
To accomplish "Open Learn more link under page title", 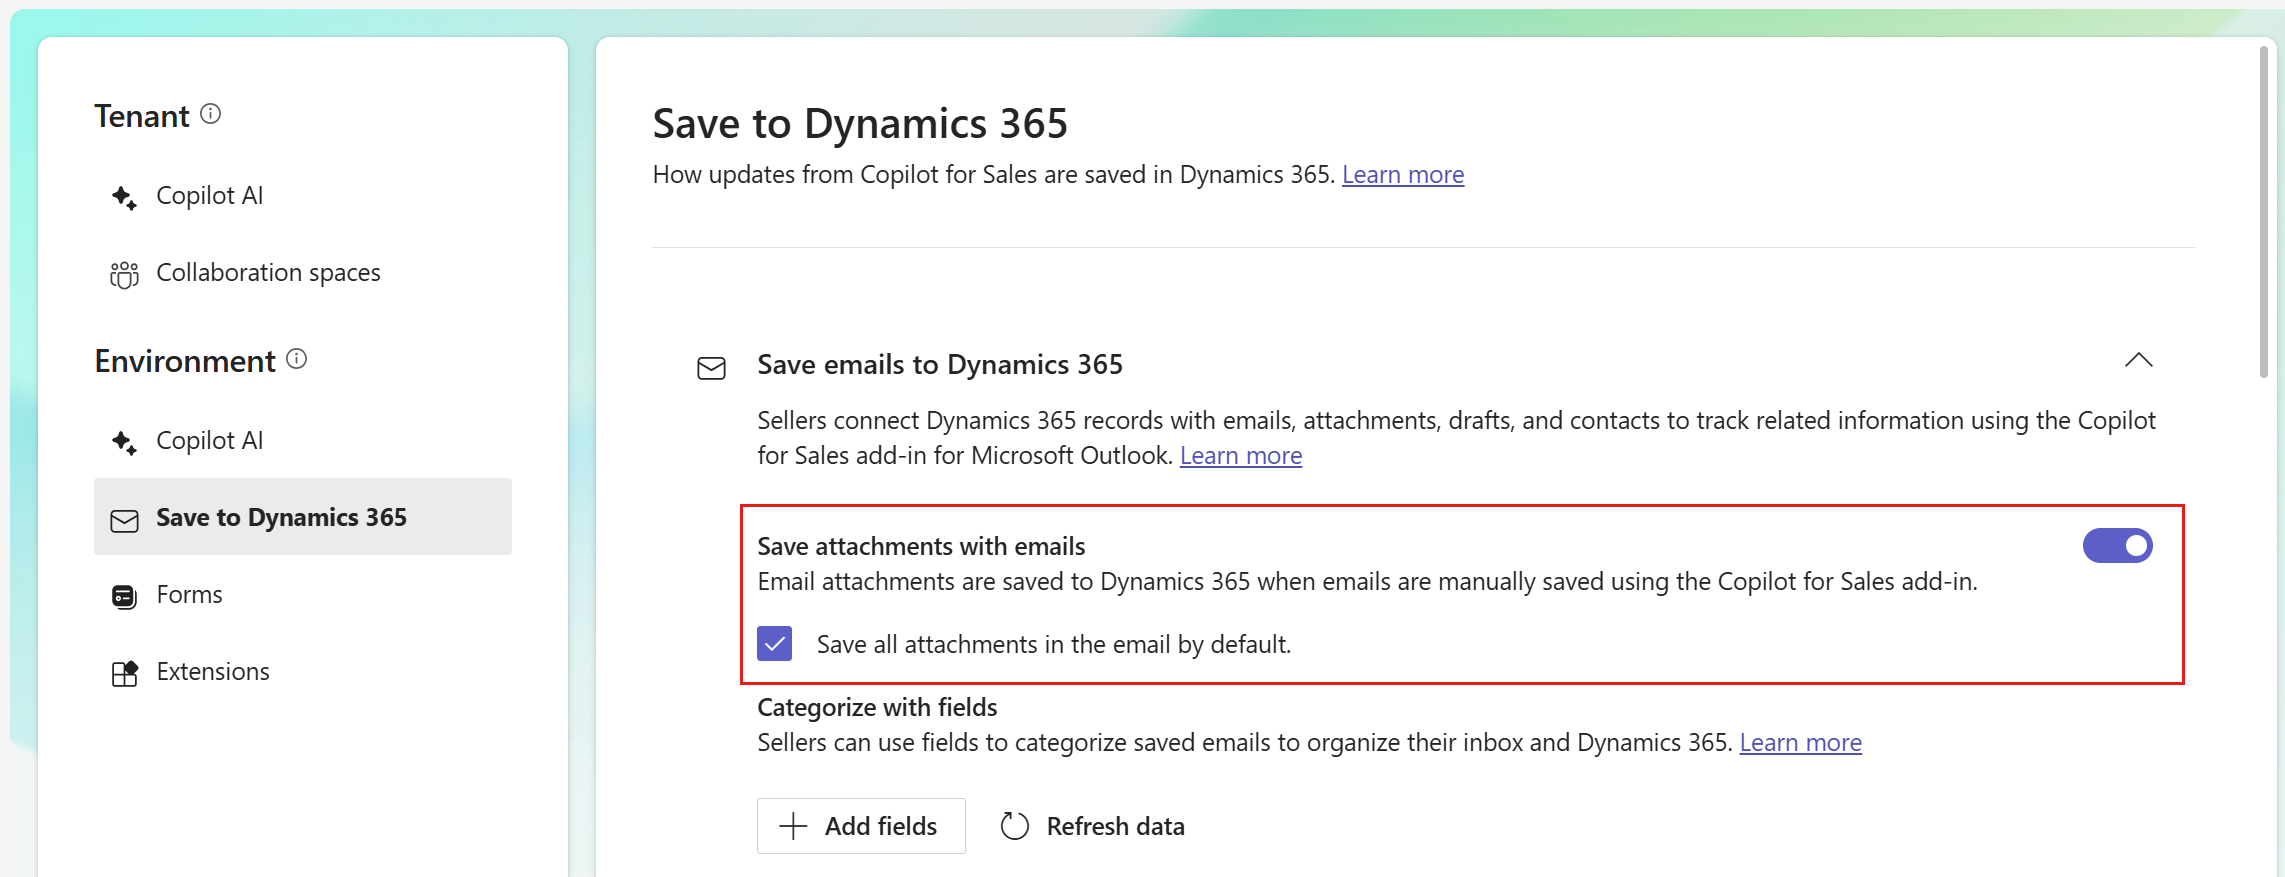I will click(x=1403, y=175).
